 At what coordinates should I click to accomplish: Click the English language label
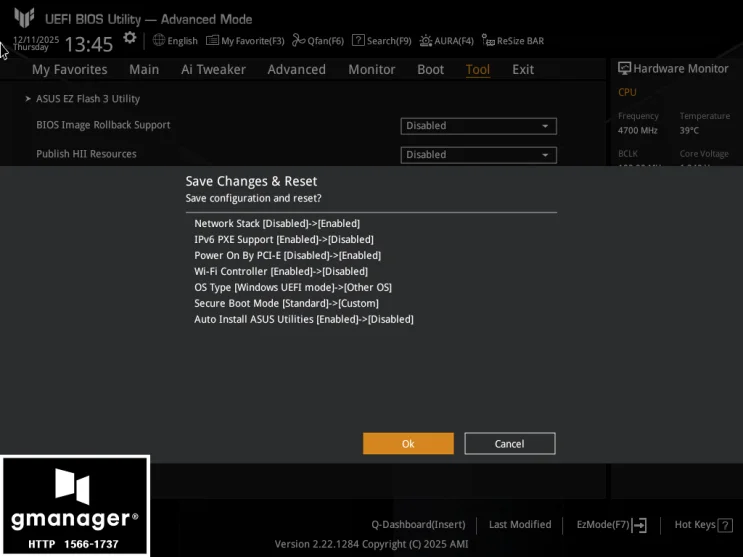click(182, 41)
